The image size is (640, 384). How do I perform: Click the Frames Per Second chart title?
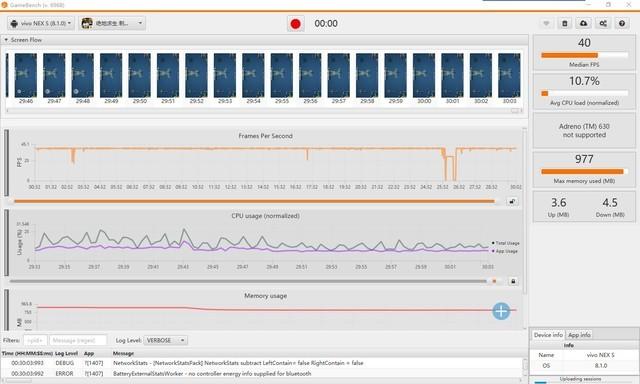coord(265,136)
